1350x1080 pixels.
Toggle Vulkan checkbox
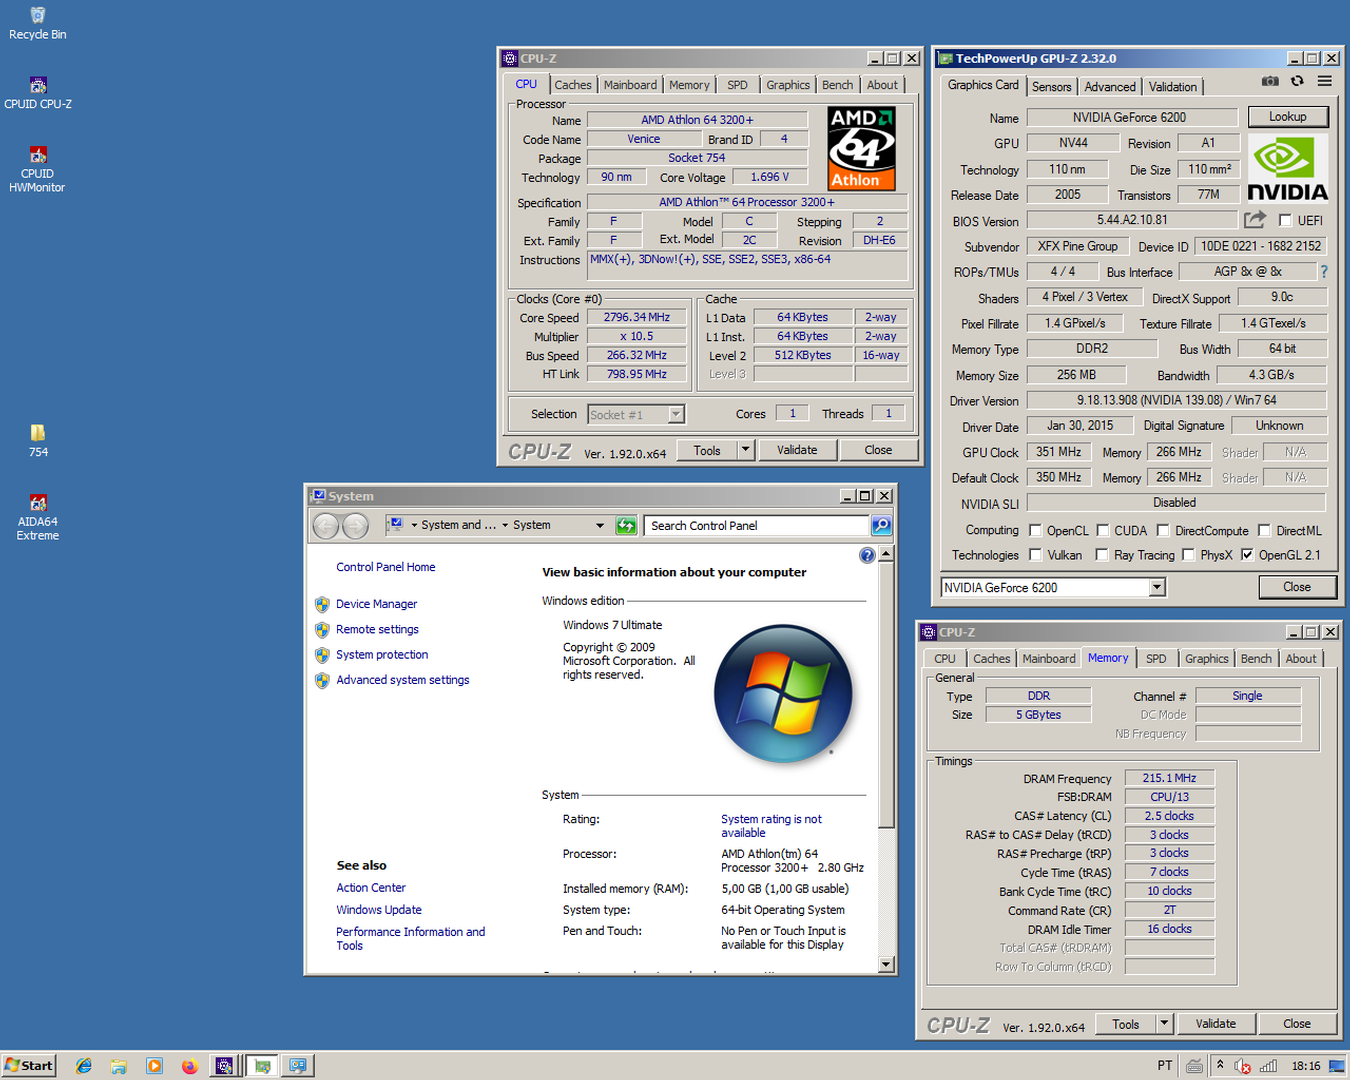click(x=1036, y=555)
